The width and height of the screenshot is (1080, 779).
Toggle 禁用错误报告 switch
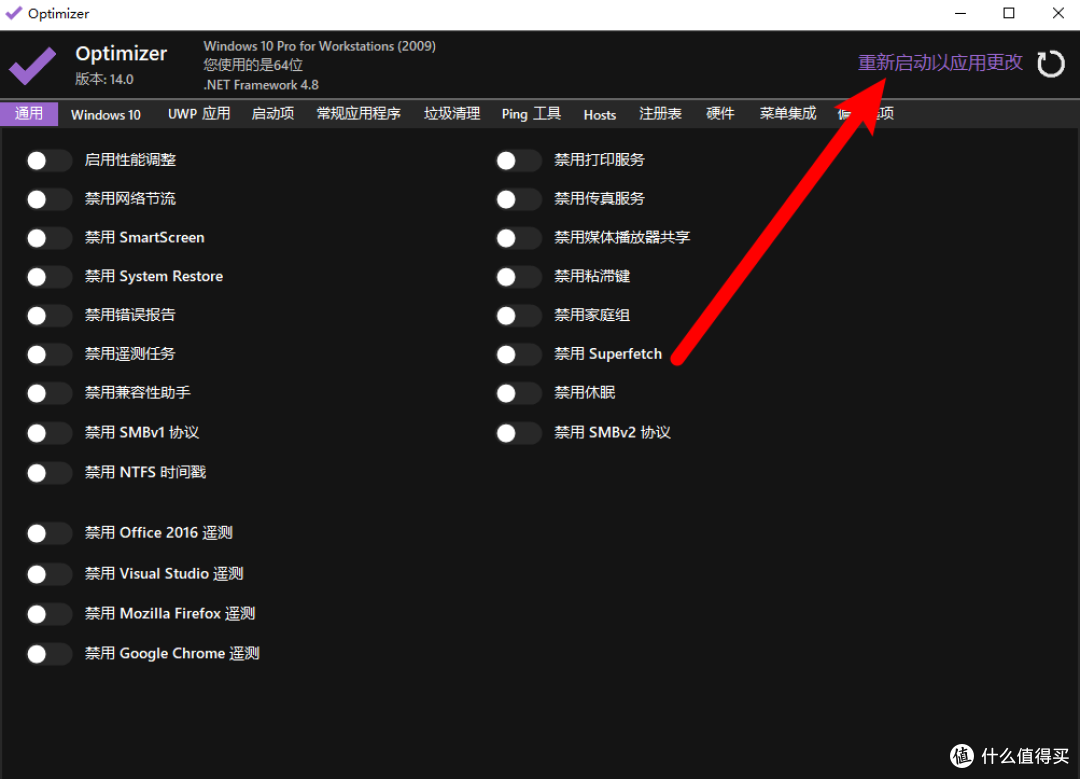click(x=49, y=315)
